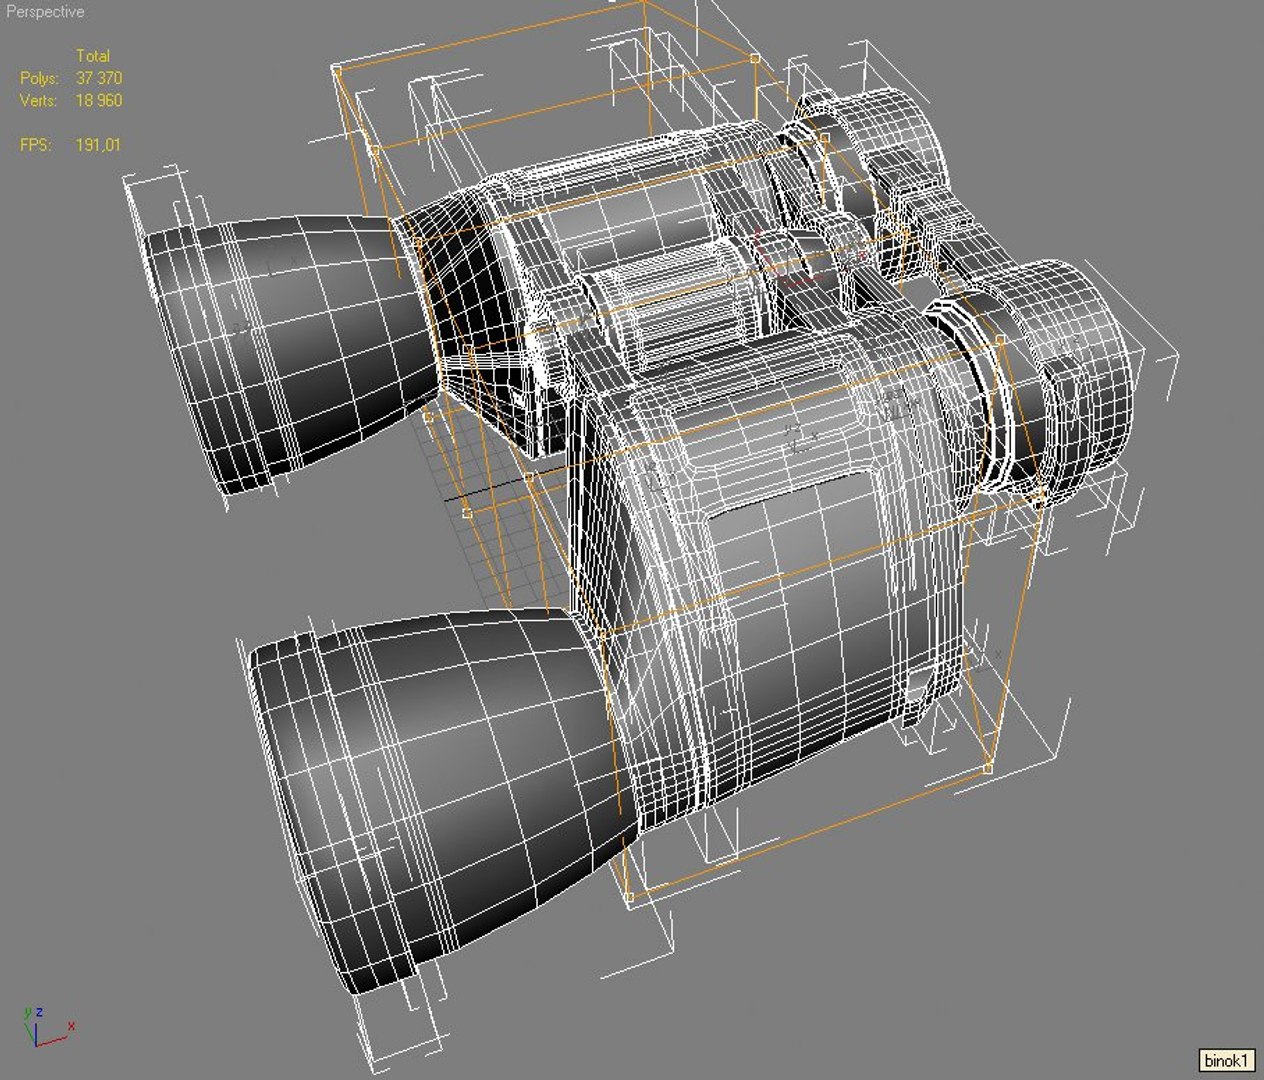
Task: Click the Verts count value 18 960
Action: [x=99, y=100]
